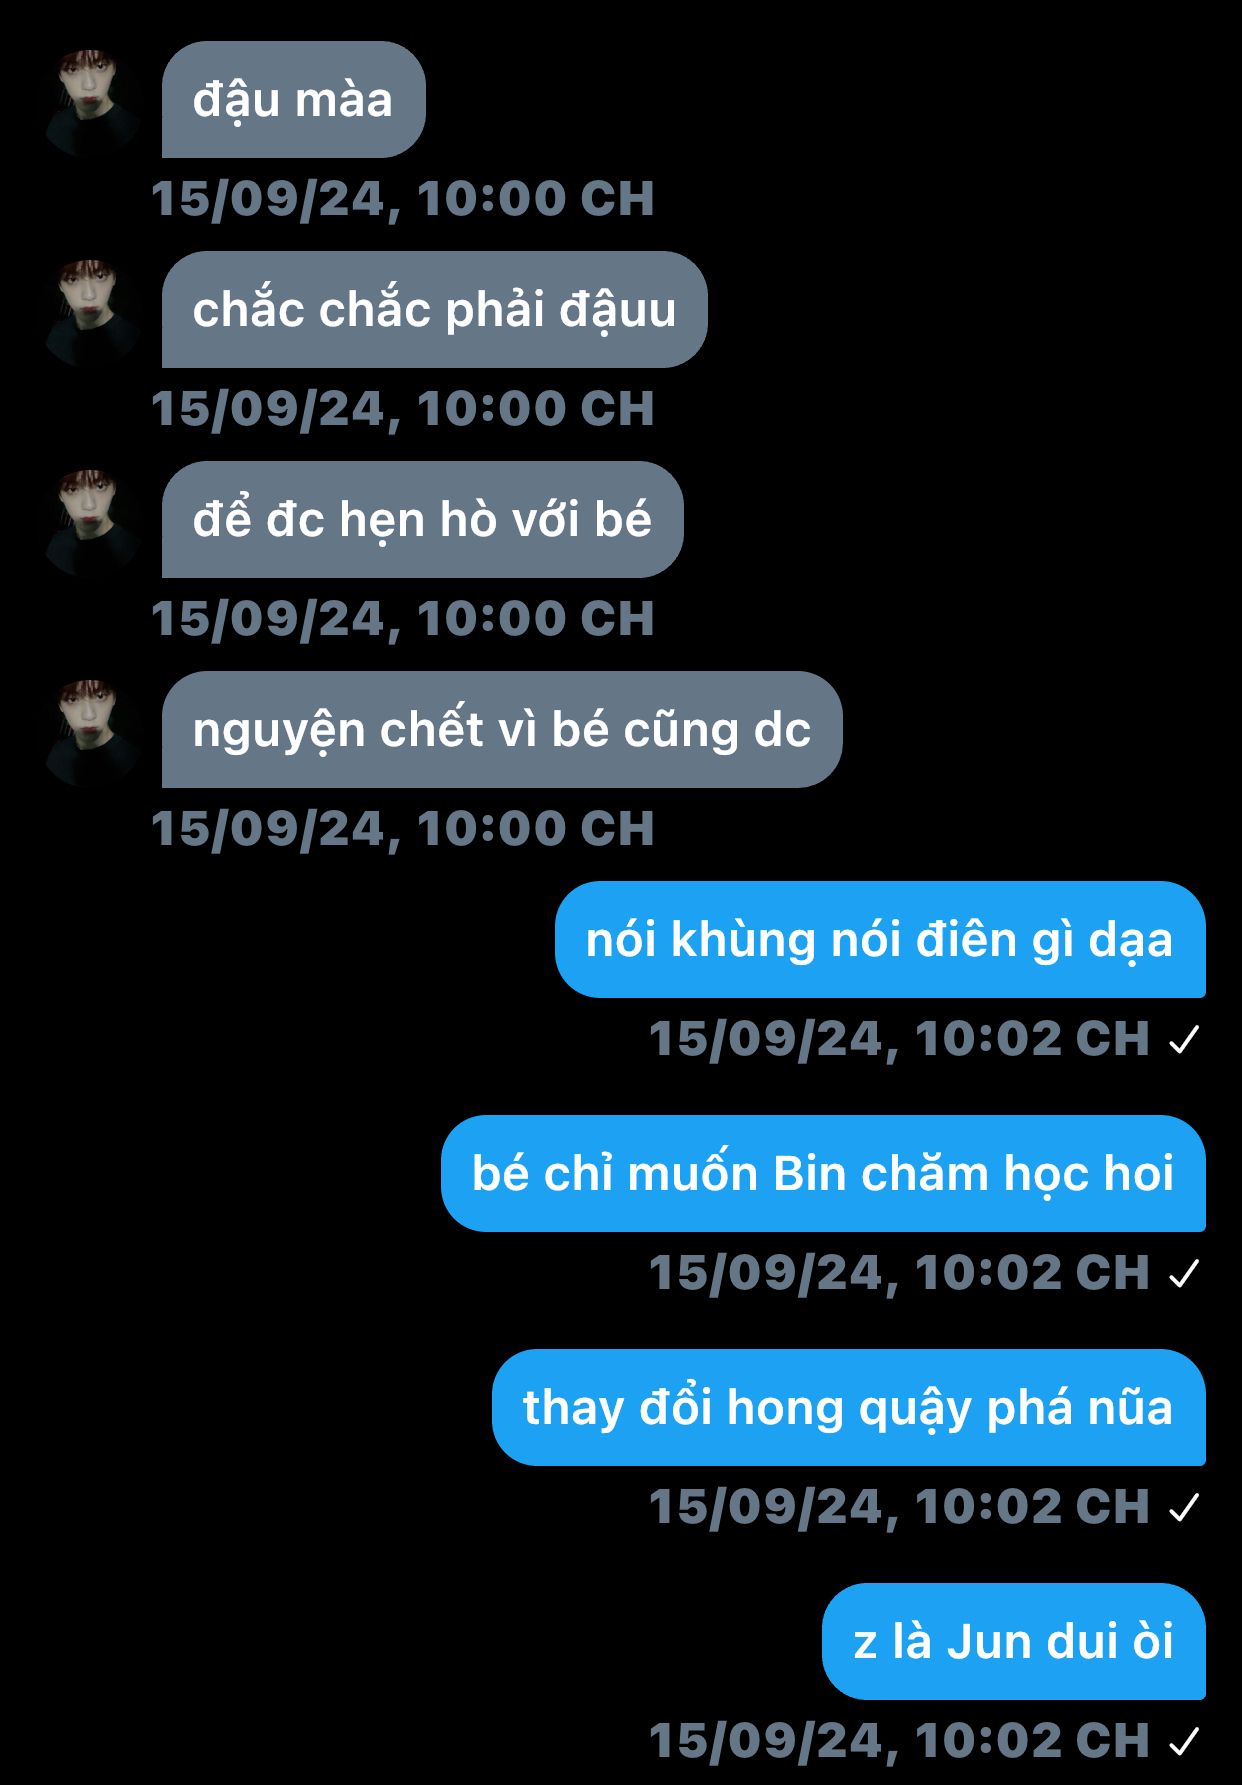This screenshot has height=1785, width=1242.
Task: Open the profile picture beside "để đc hẹn hò với bé"
Action: pyautogui.click(x=91, y=522)
